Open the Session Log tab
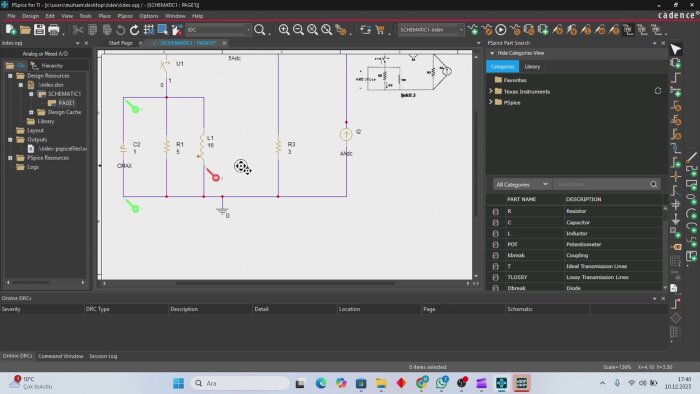 point(103,356)
